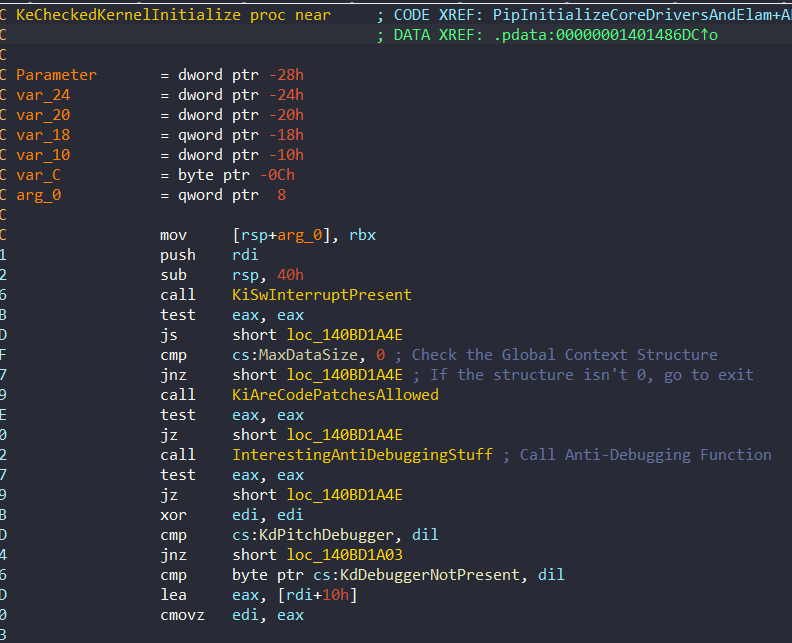Select the cmovz instruction mnemonic

pyautogui.click(x=182, y=615)
